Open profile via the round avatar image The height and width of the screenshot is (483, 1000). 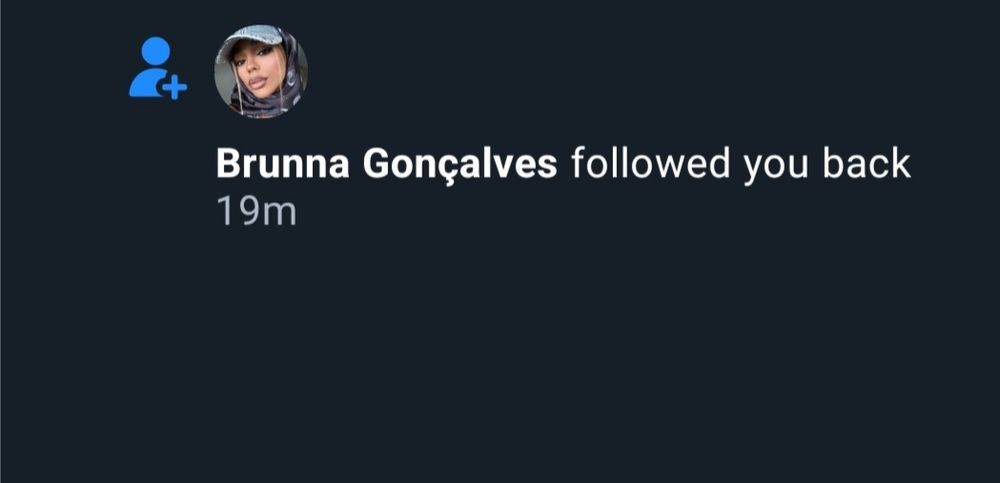pyautogui.click(x=261, y=71)
